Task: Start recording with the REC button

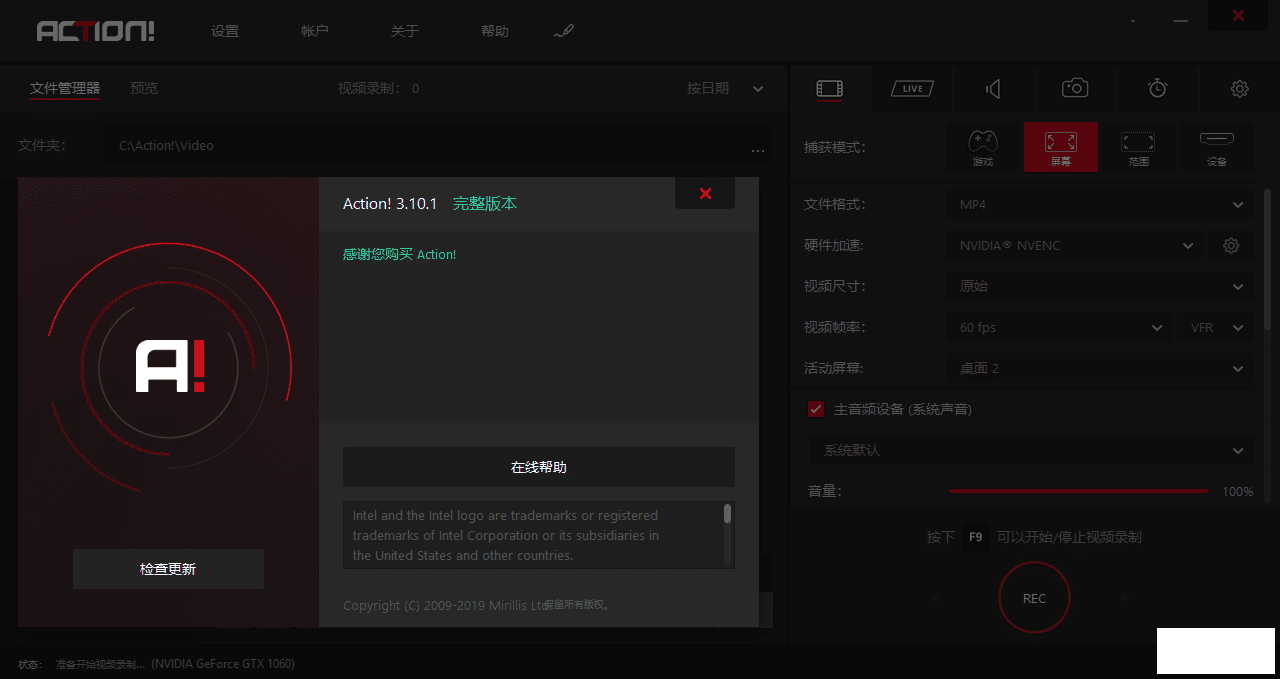Action: pyautogui.click(x=1034, y=598)
